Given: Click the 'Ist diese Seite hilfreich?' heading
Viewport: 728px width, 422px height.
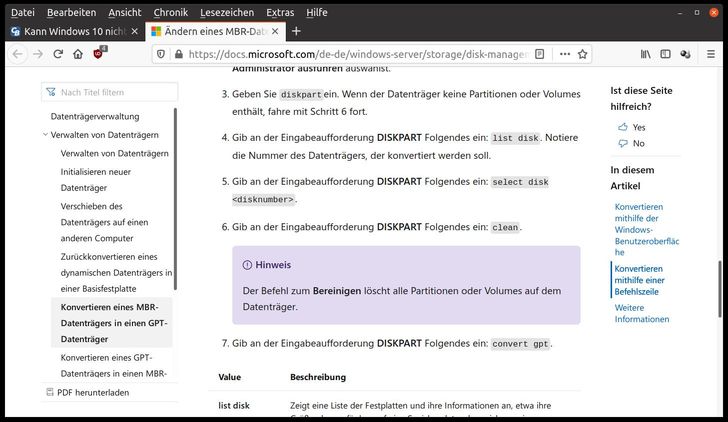Looking at the screenshot, I should pyautogui.click(x=641, y=98).
